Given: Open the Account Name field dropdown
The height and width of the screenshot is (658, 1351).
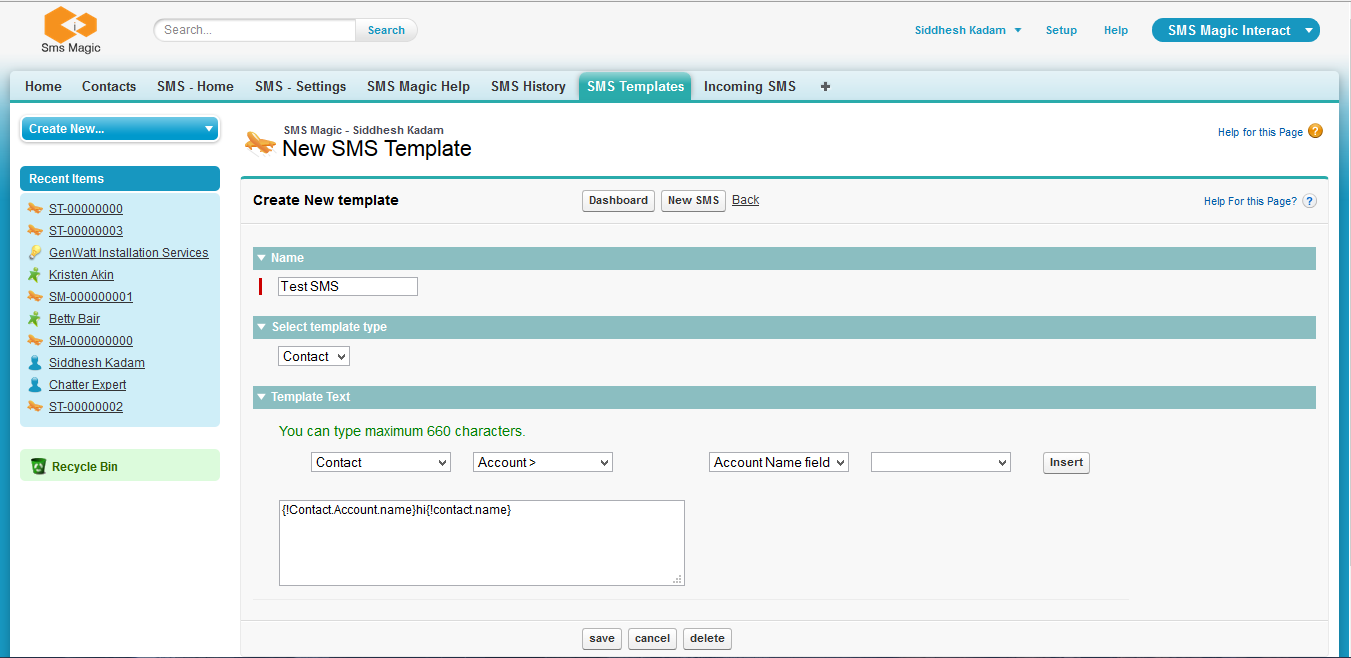Looking at the screenshot, I should (x=779, y=463).
